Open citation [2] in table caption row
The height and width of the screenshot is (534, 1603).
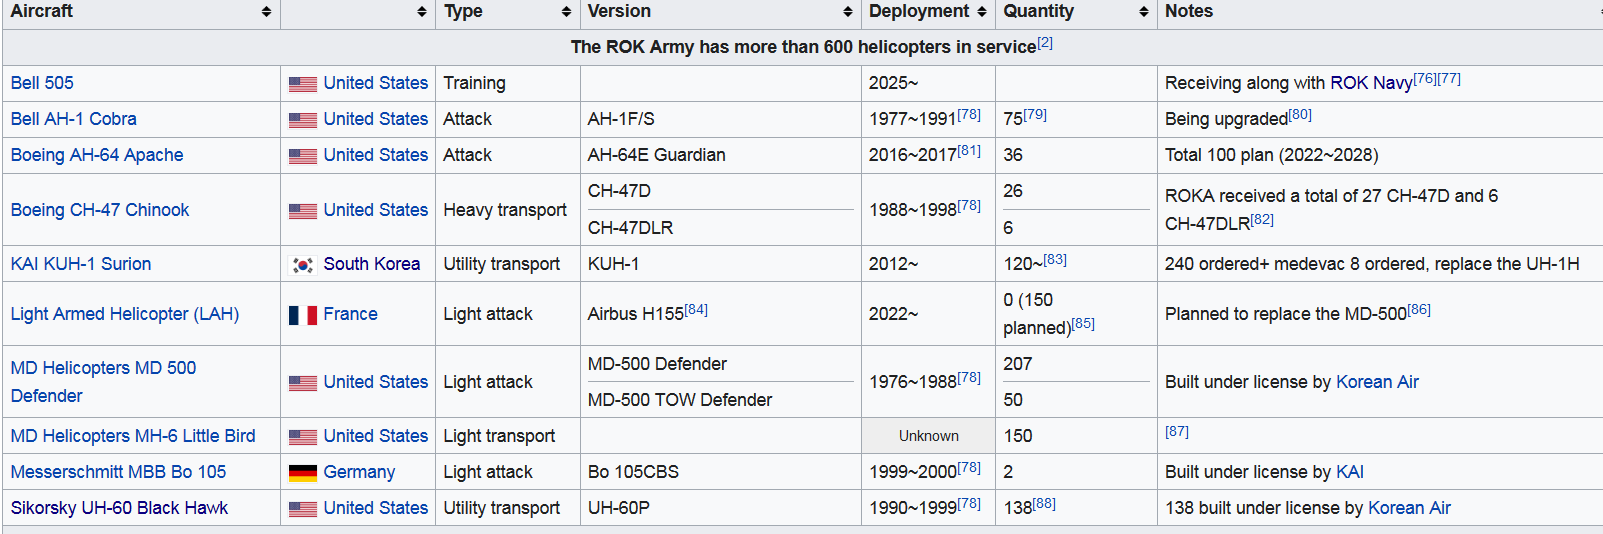[x=1045, y=43]
